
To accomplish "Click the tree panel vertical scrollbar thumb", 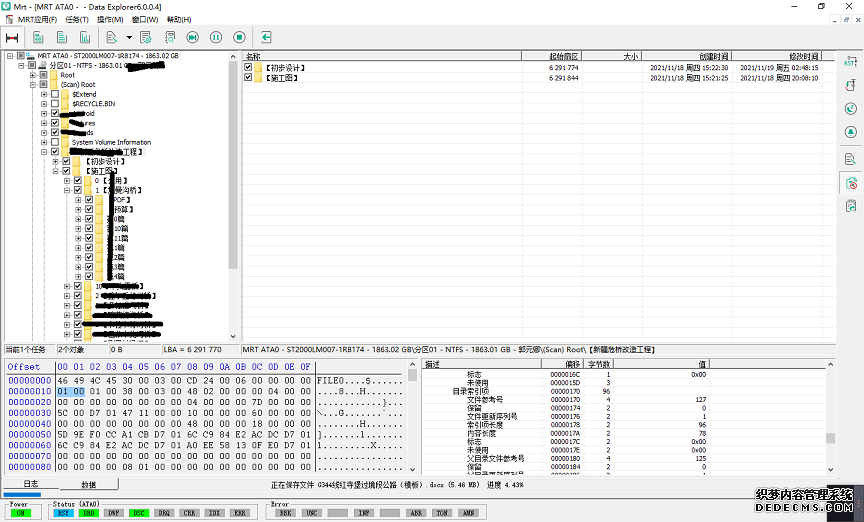I will [x=233, y=164].
